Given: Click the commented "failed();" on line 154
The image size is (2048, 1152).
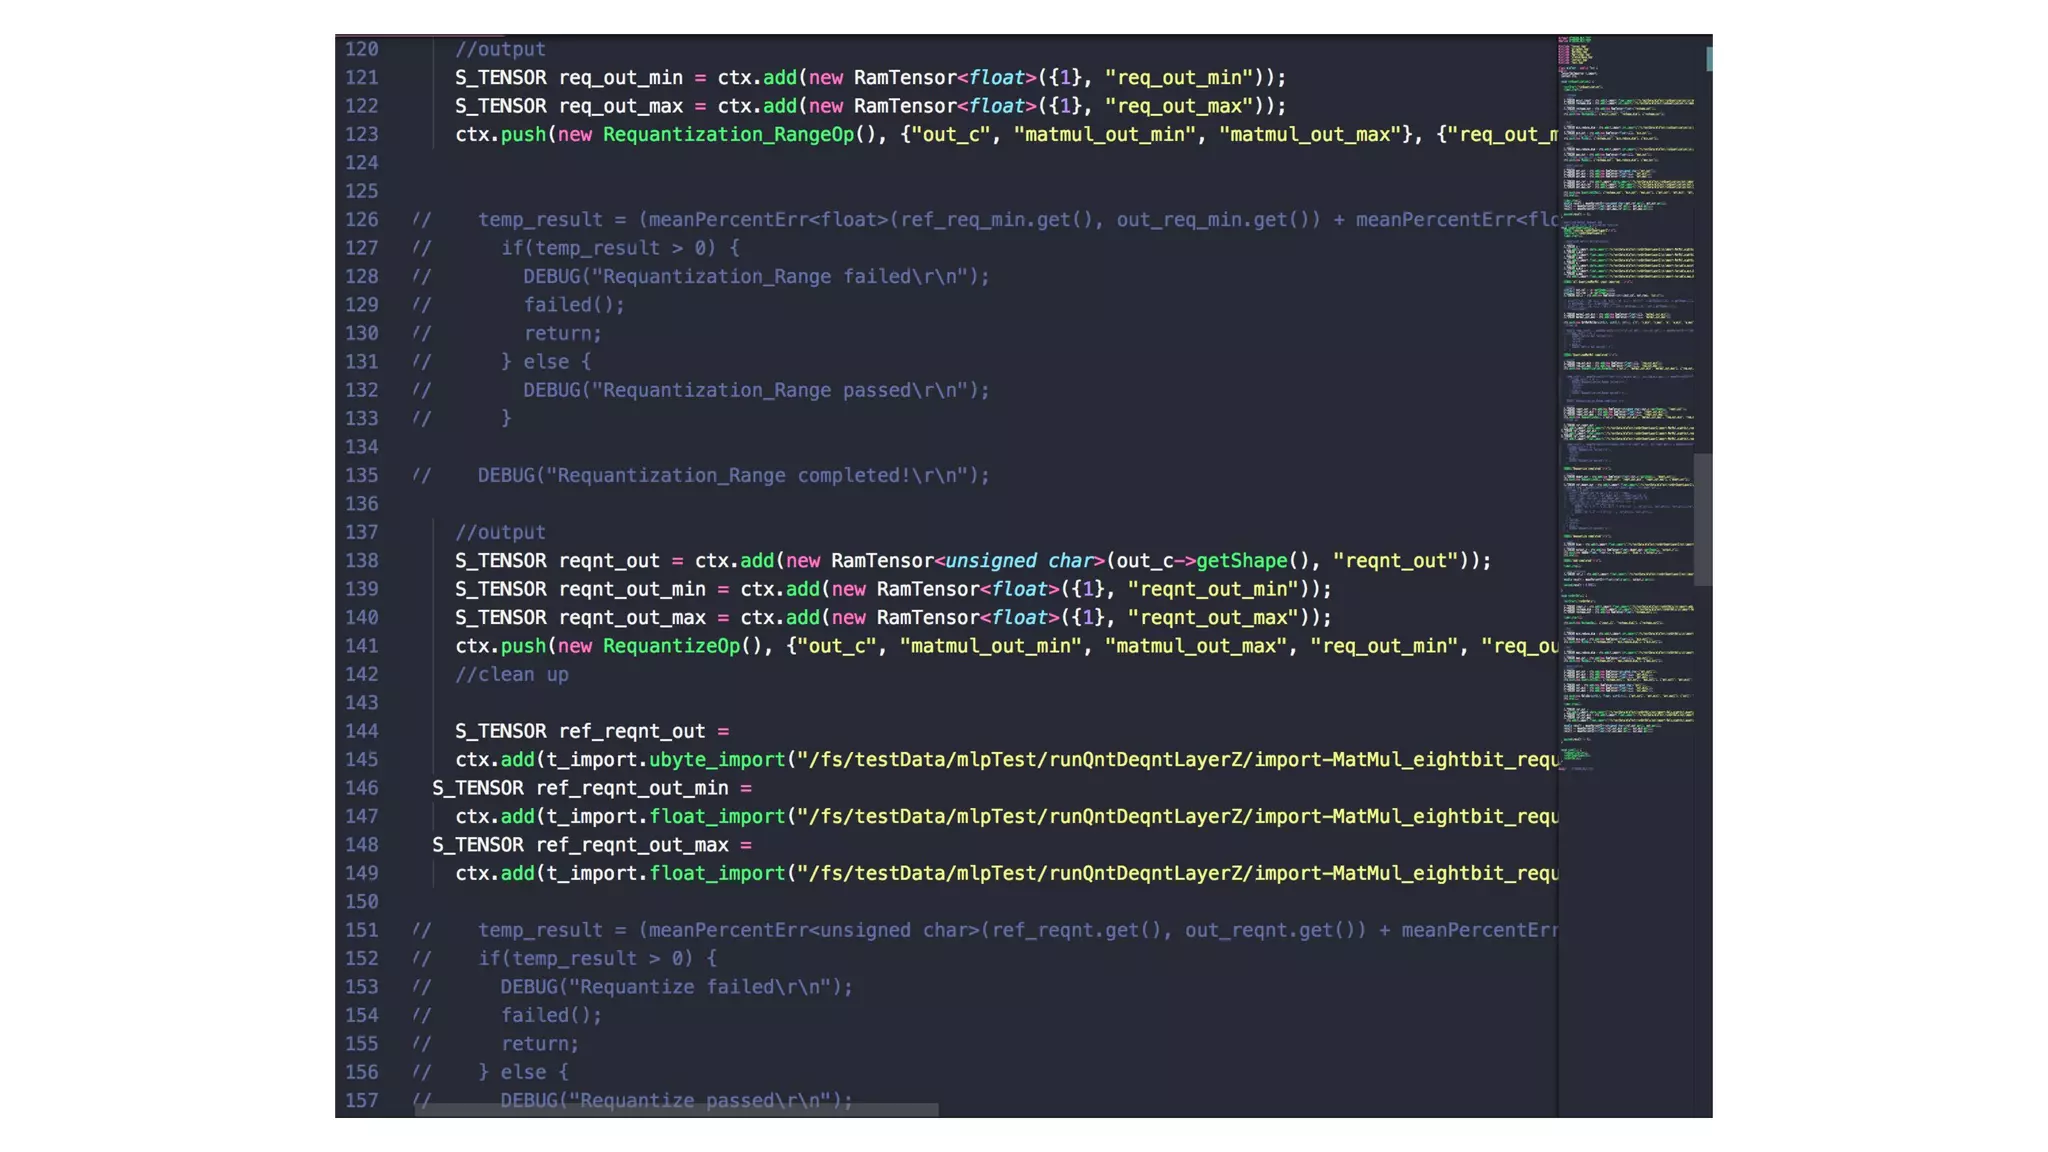Looking at the screenshot, I should (552, 1015).
